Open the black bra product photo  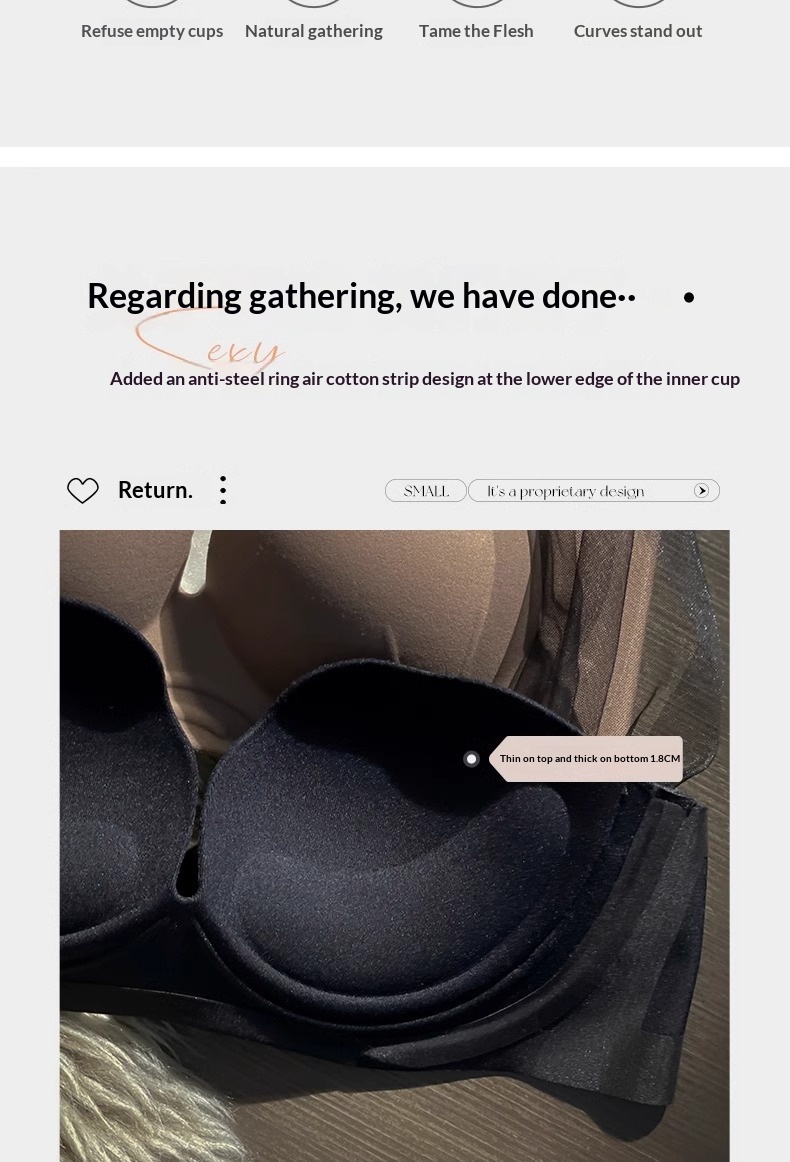point(394,846)
